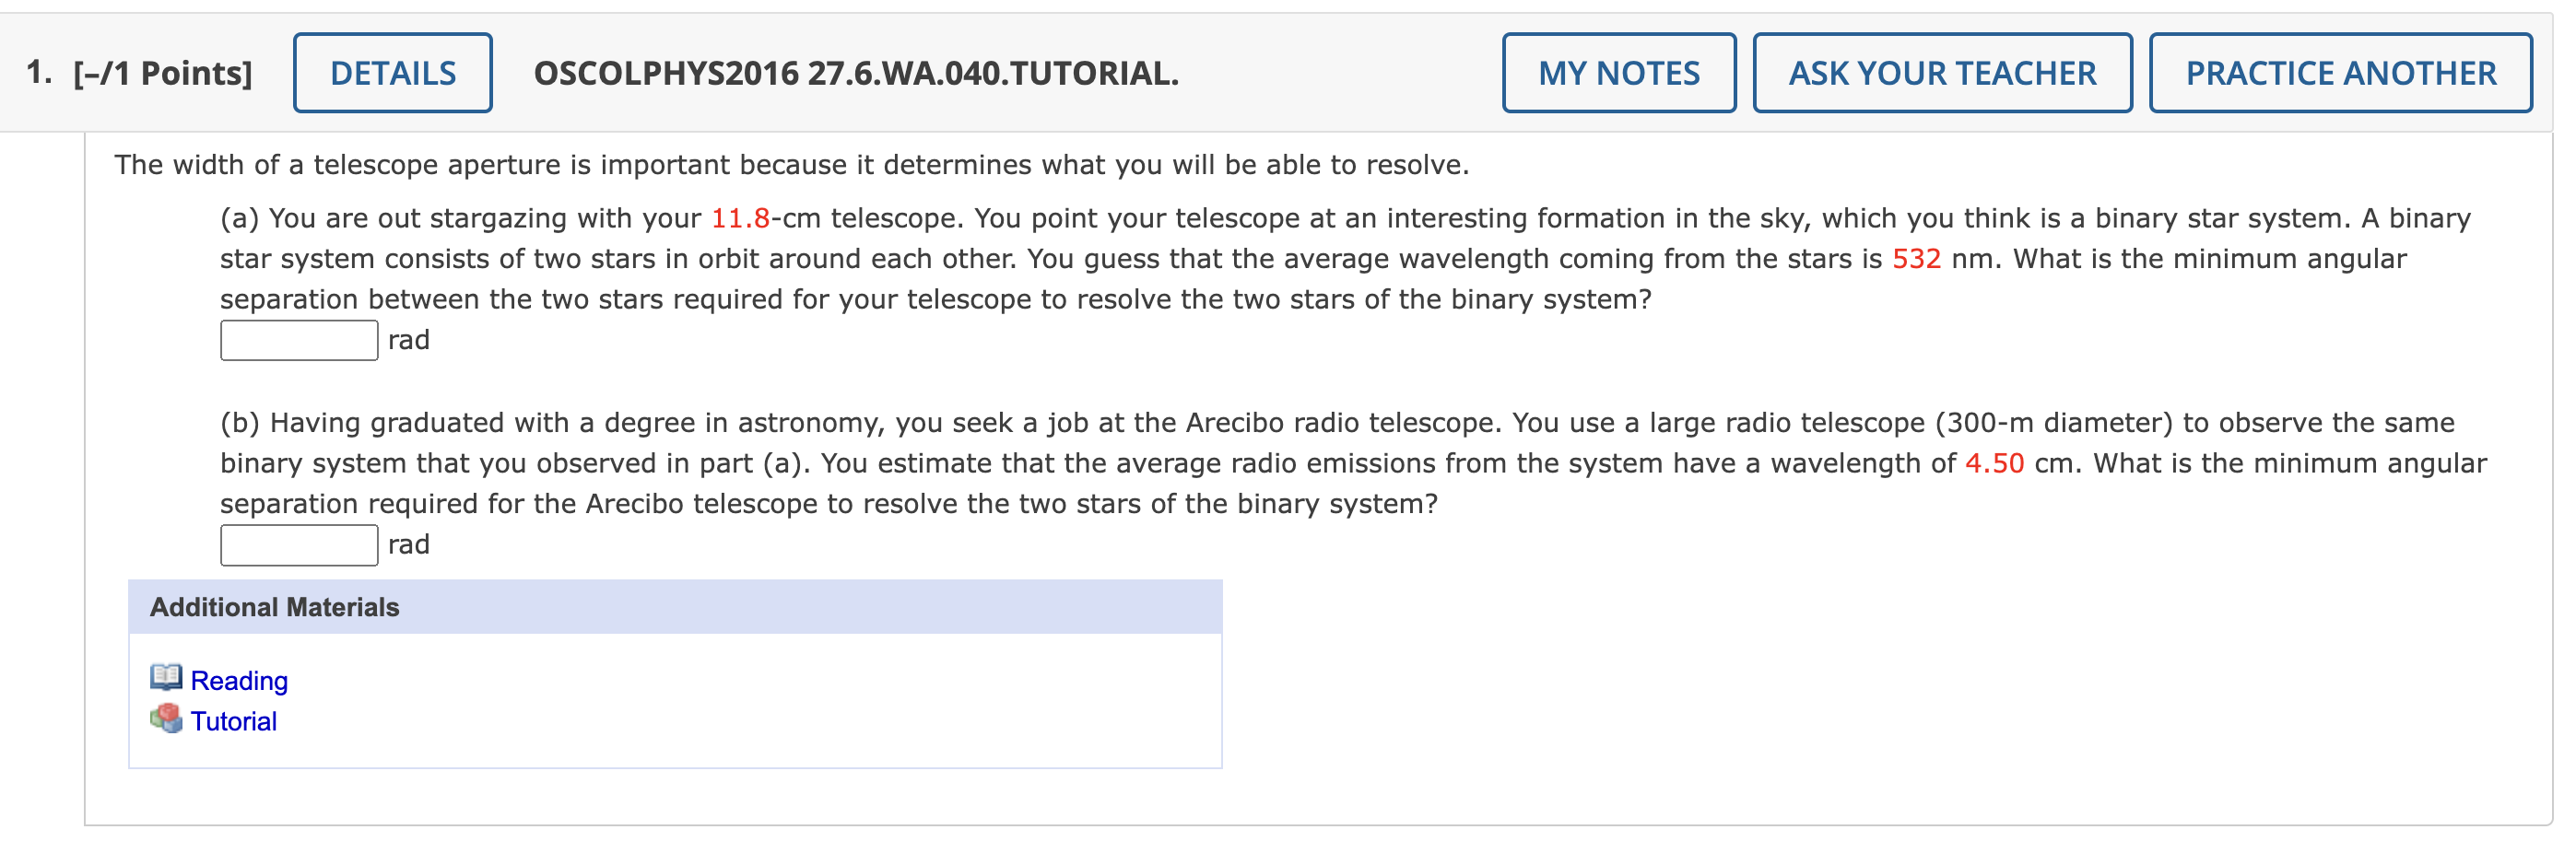Open the DETAILS for question 1
This screenshot has height=853, width=2576.
(x=392, y=73)
